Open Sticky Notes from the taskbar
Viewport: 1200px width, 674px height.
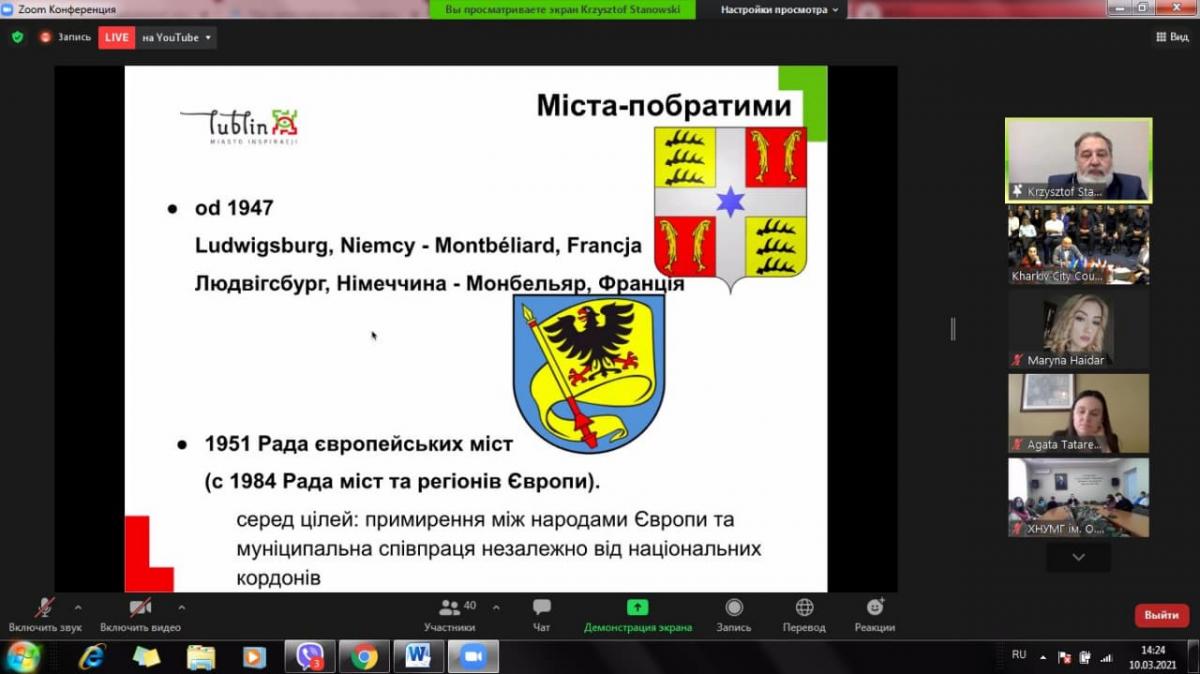[x=147, y=657]
